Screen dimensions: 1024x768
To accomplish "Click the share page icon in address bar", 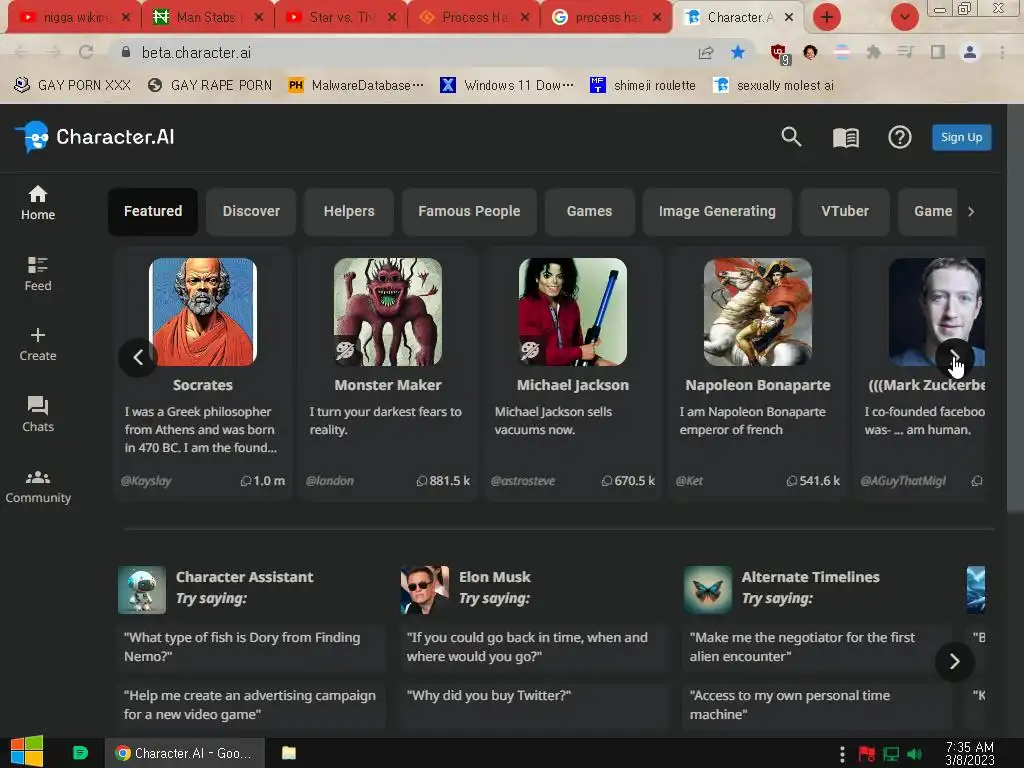I will [705, 52].
